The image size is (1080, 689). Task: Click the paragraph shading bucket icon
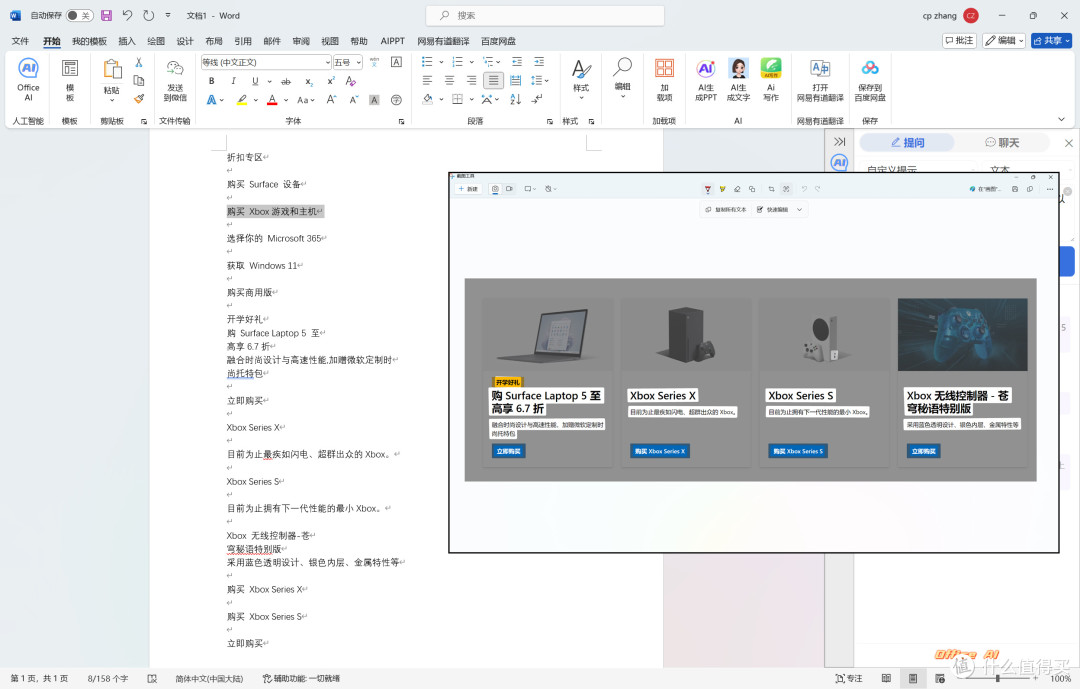[x=427, y=99]
